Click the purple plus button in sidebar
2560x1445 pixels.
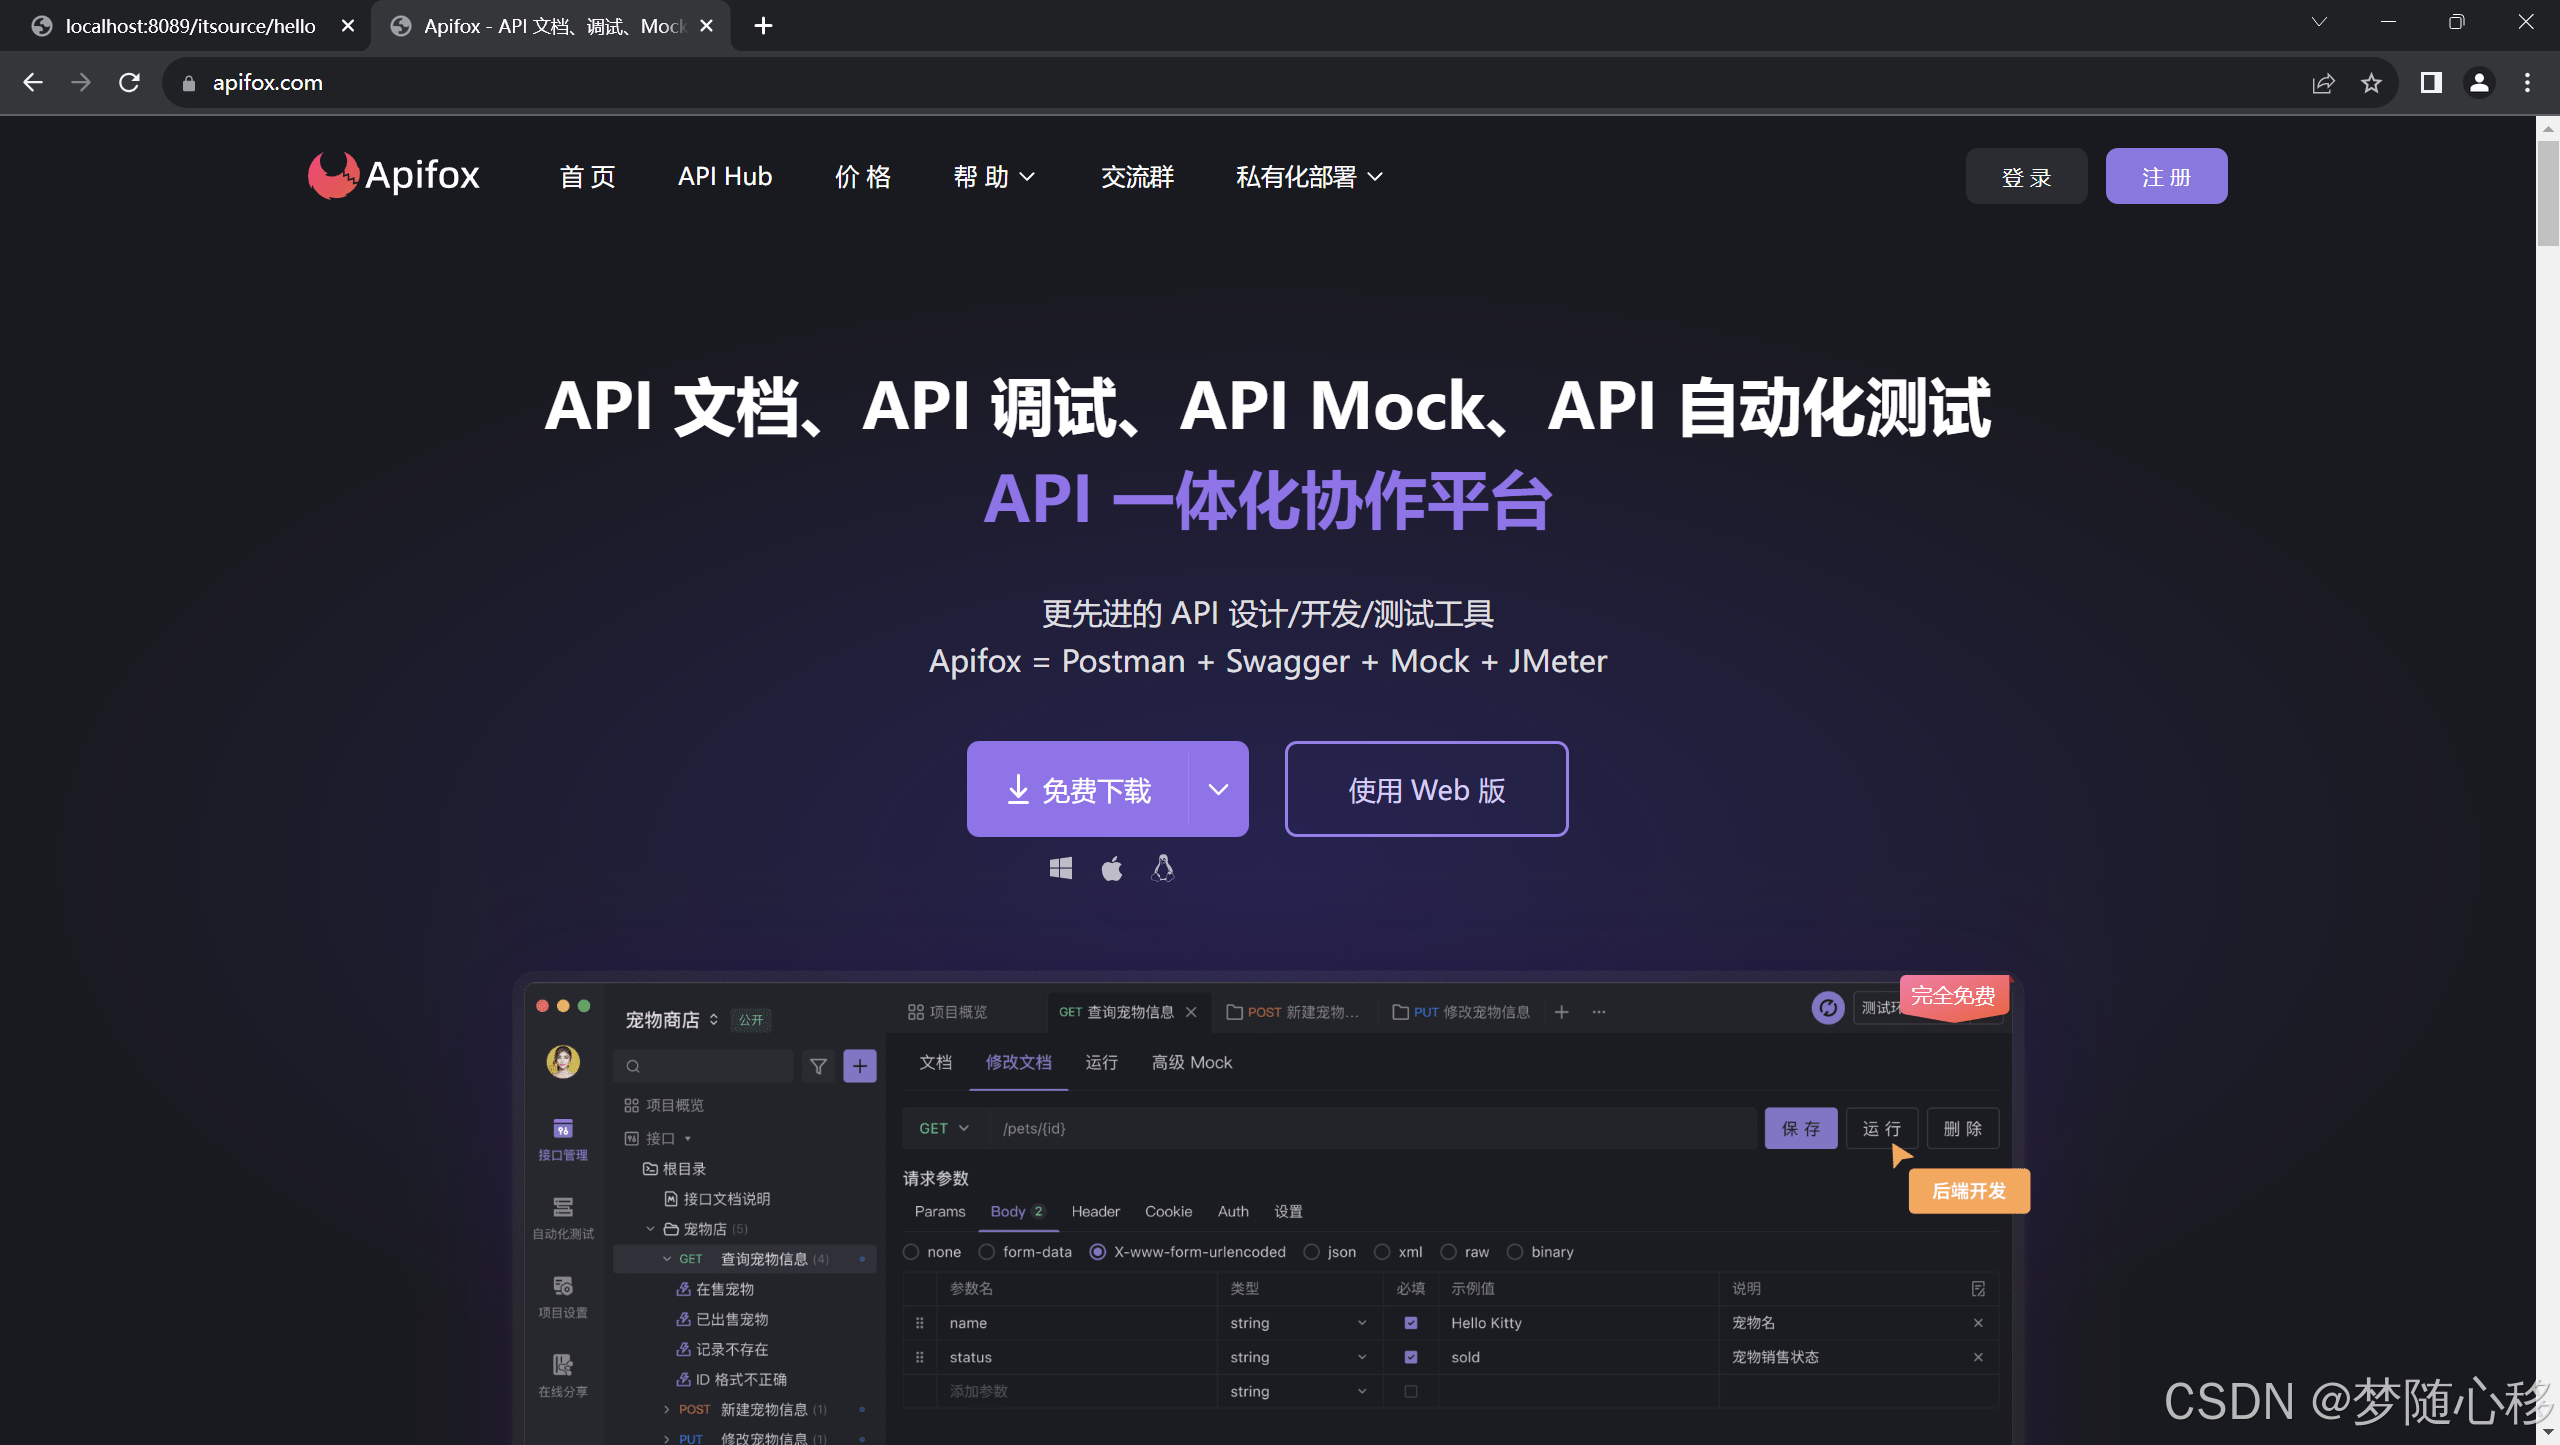tap(859, 1066)
